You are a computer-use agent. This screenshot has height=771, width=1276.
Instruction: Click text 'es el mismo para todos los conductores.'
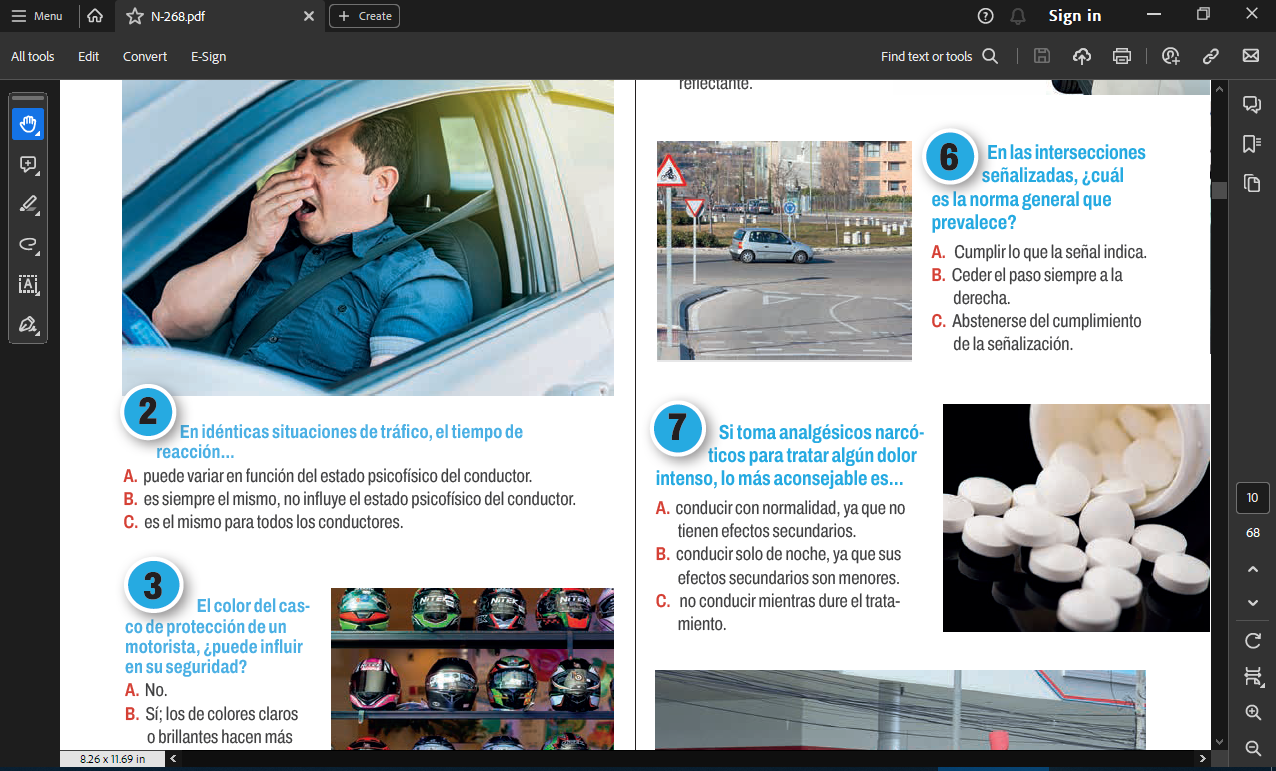point(274,522)
